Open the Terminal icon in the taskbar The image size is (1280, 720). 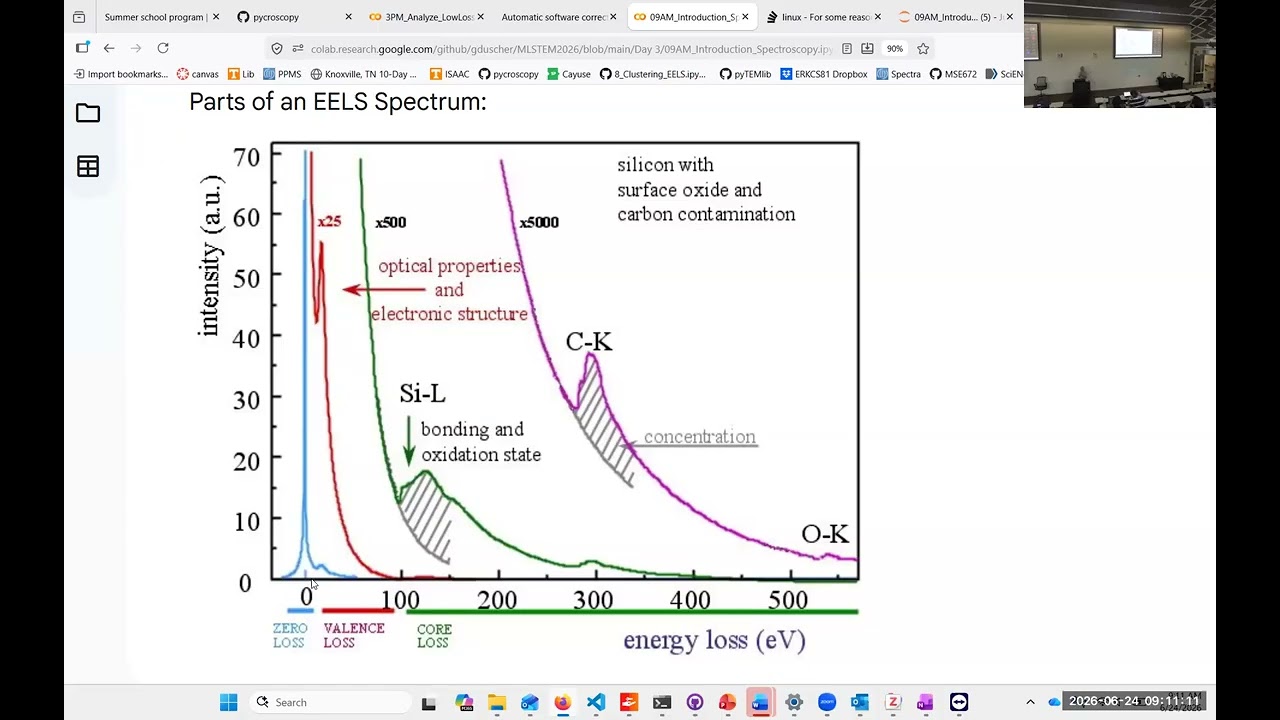tap(661, 702)
